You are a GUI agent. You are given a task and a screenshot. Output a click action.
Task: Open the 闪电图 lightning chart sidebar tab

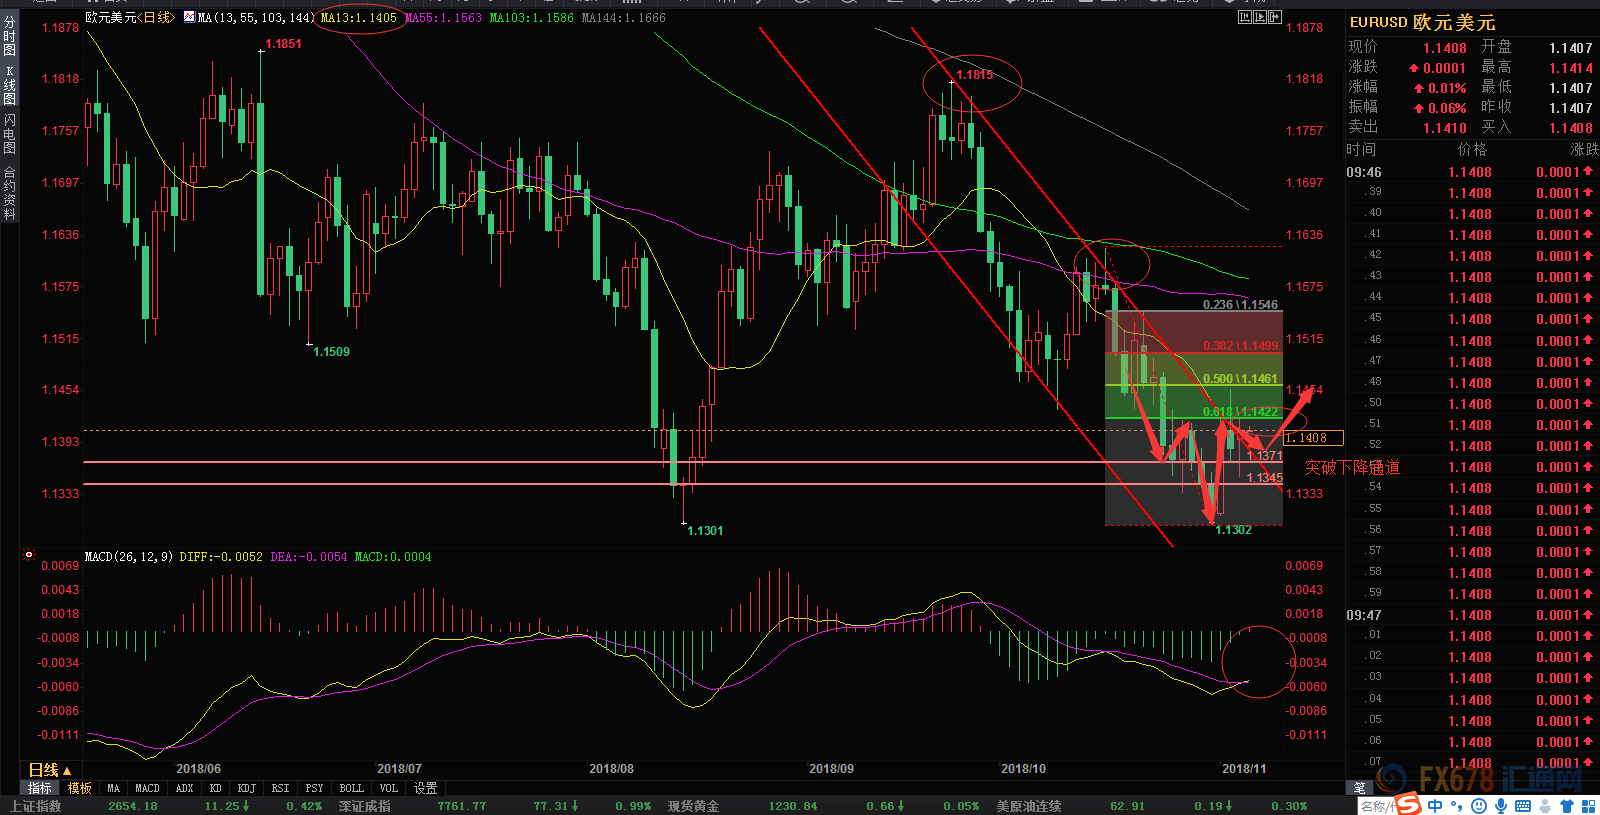click(9, 134)
